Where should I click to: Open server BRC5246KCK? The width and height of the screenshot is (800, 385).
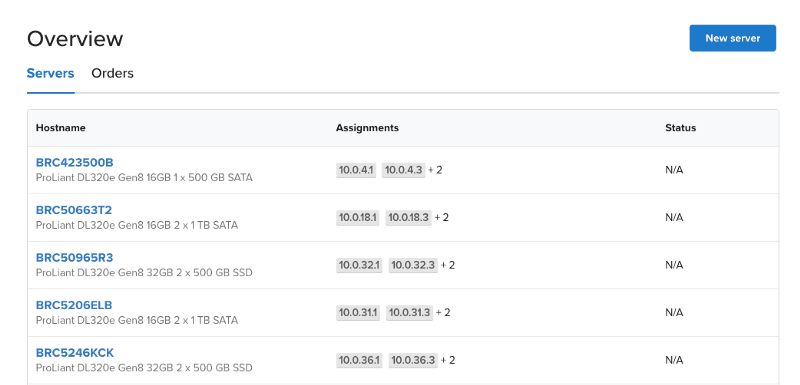point(75,353)
